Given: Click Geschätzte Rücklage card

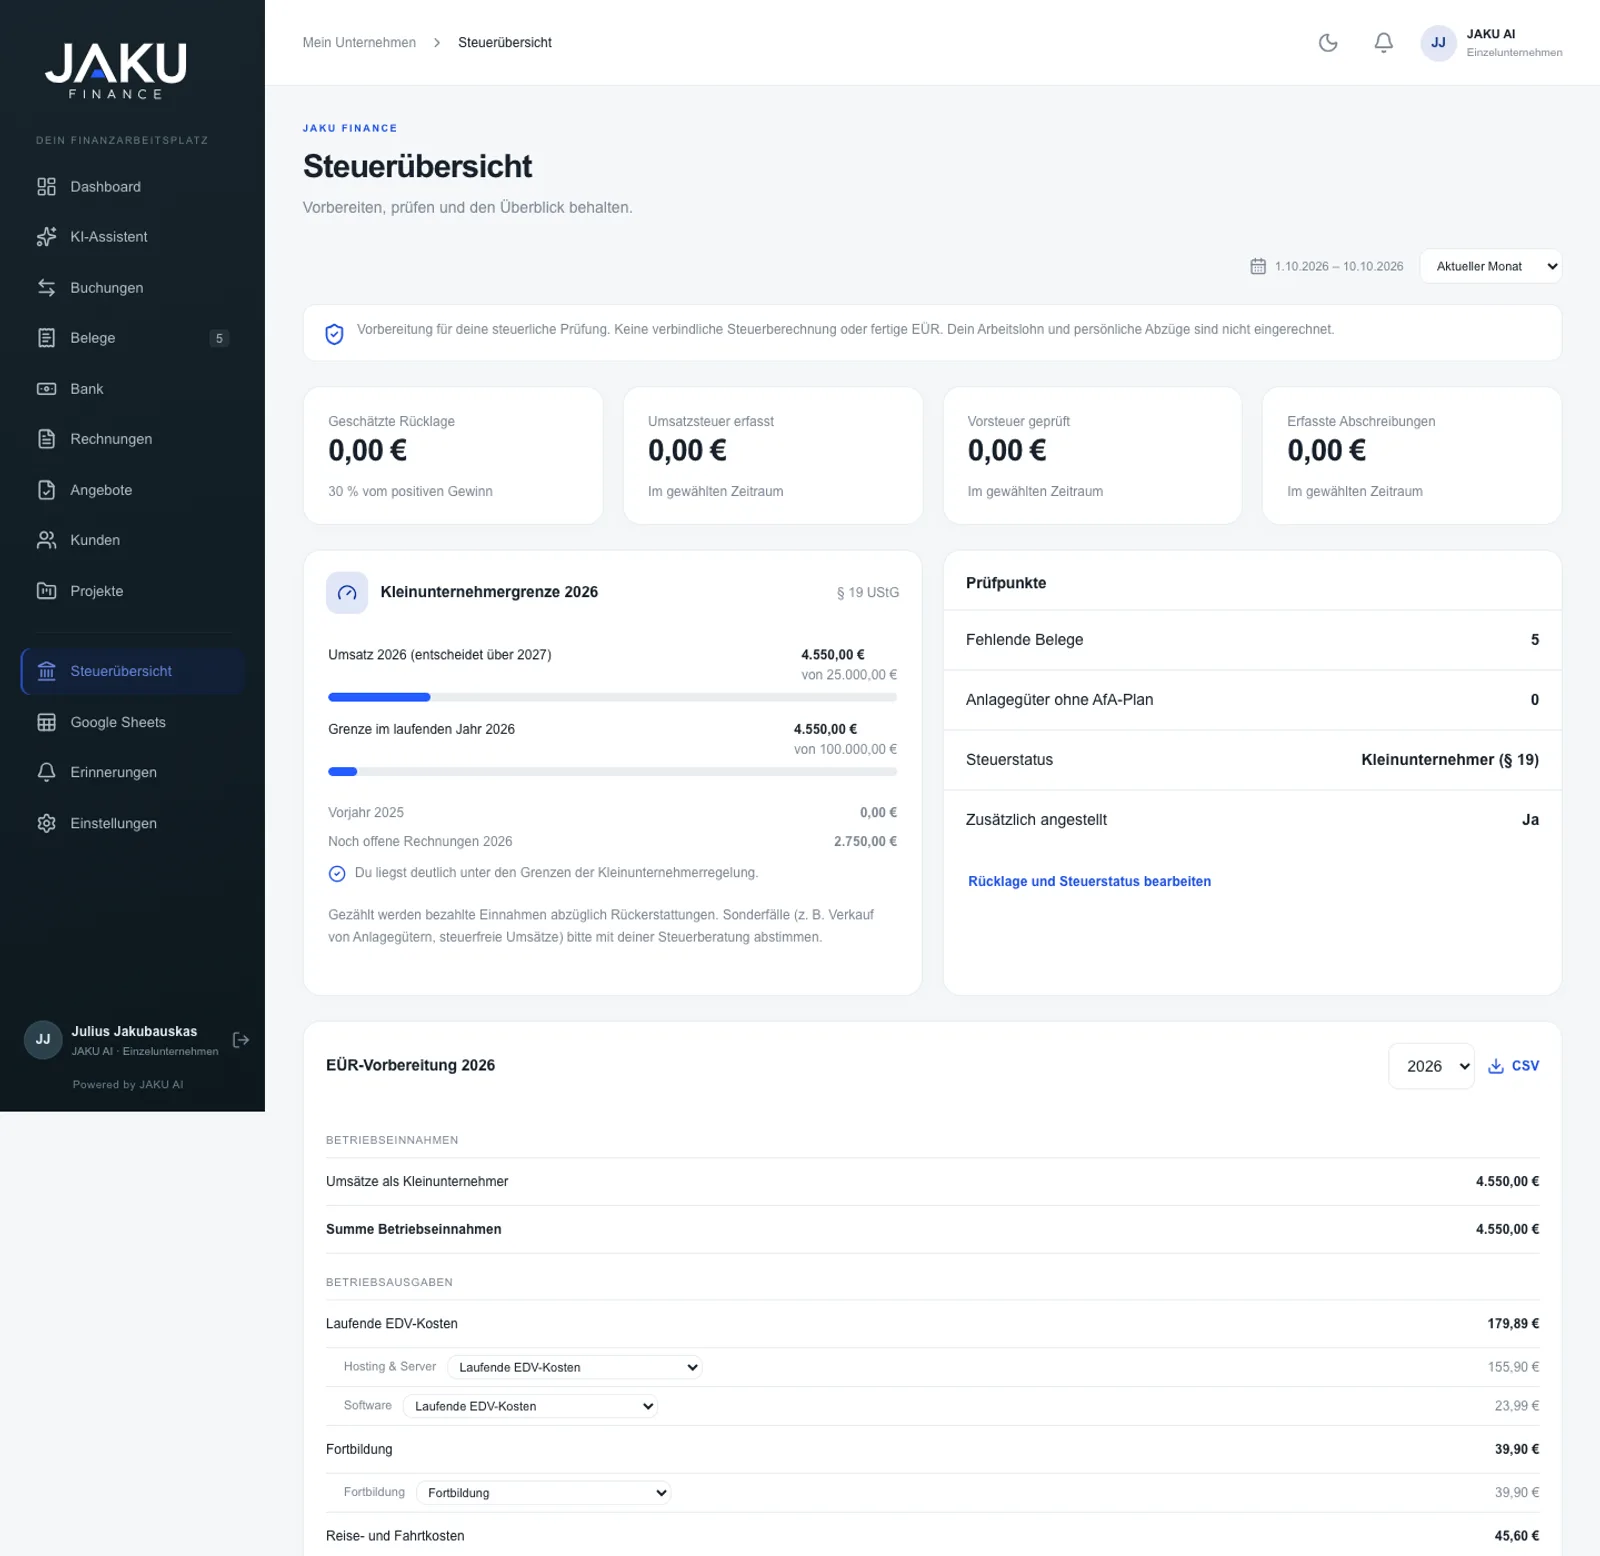Looking at the screenshot, I should tap(453, 456).
